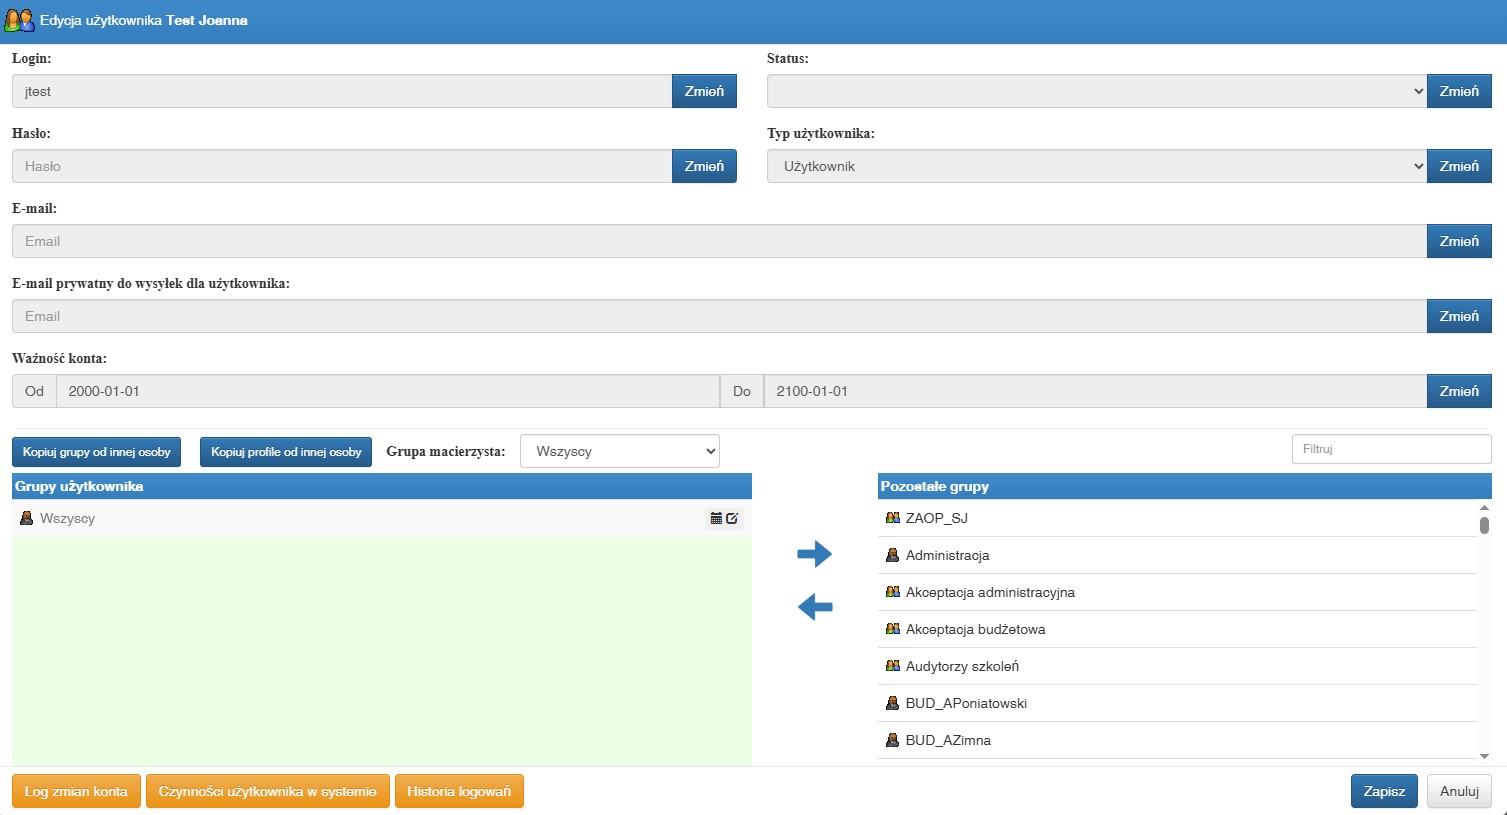This screenshot has width=1507, height=815.
Task: Click Kopiuj grupy od innej osoby
Action: tap(97, 452)
